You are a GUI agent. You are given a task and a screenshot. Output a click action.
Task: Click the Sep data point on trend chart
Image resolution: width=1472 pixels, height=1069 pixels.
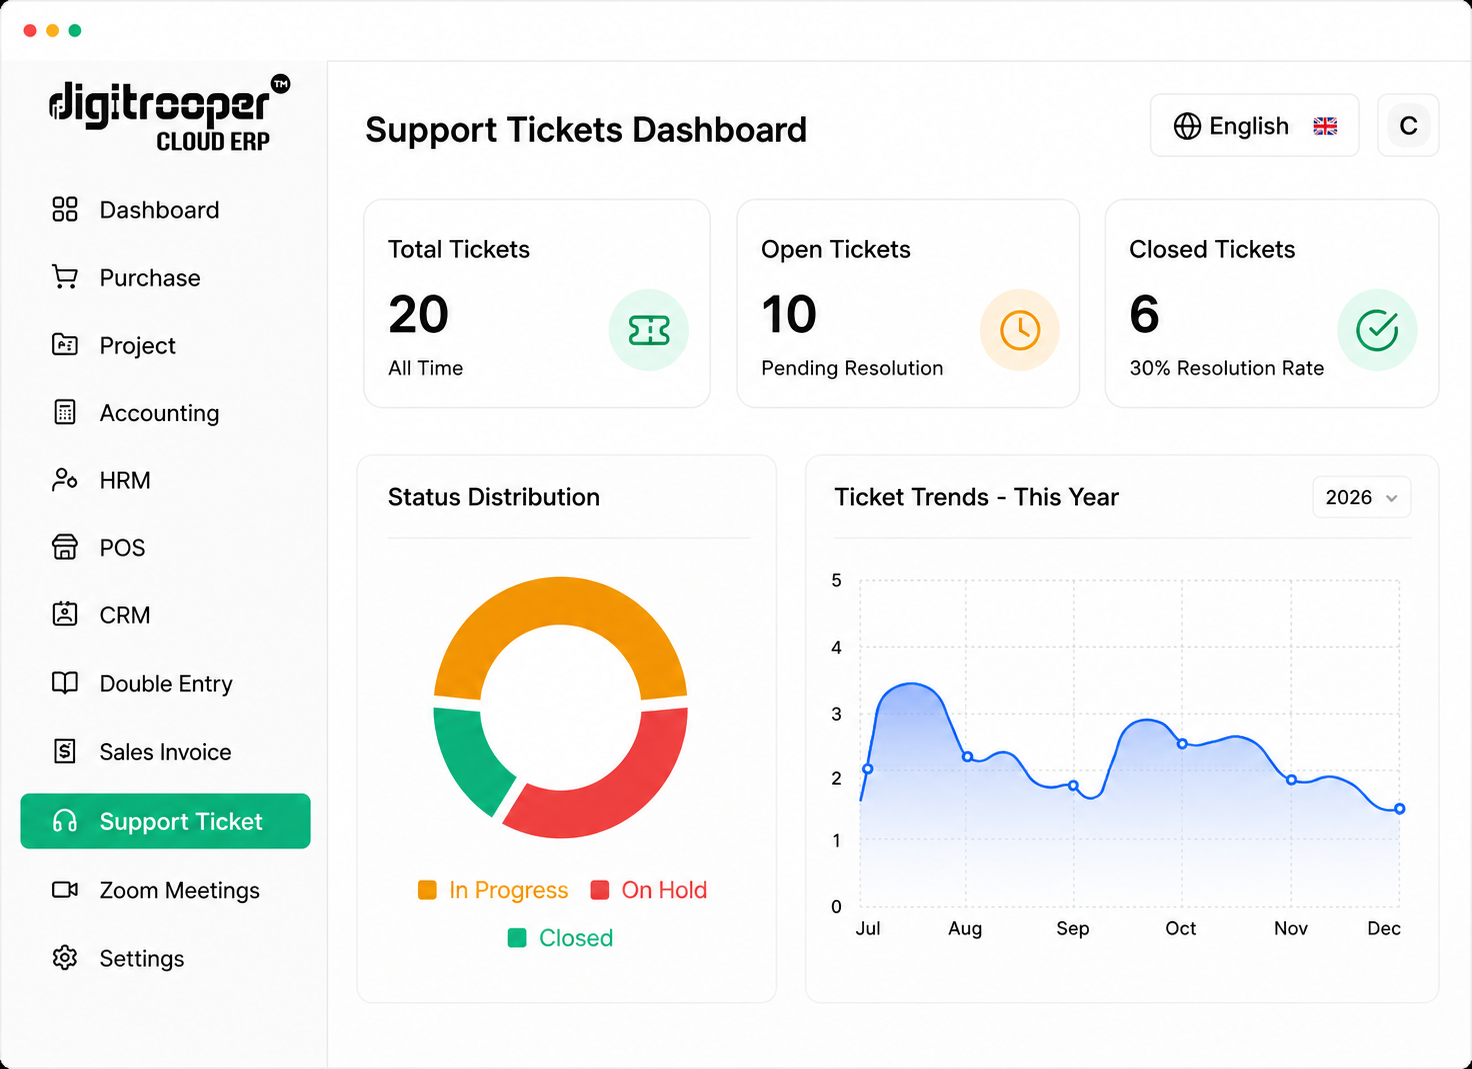coord(1073,786)
